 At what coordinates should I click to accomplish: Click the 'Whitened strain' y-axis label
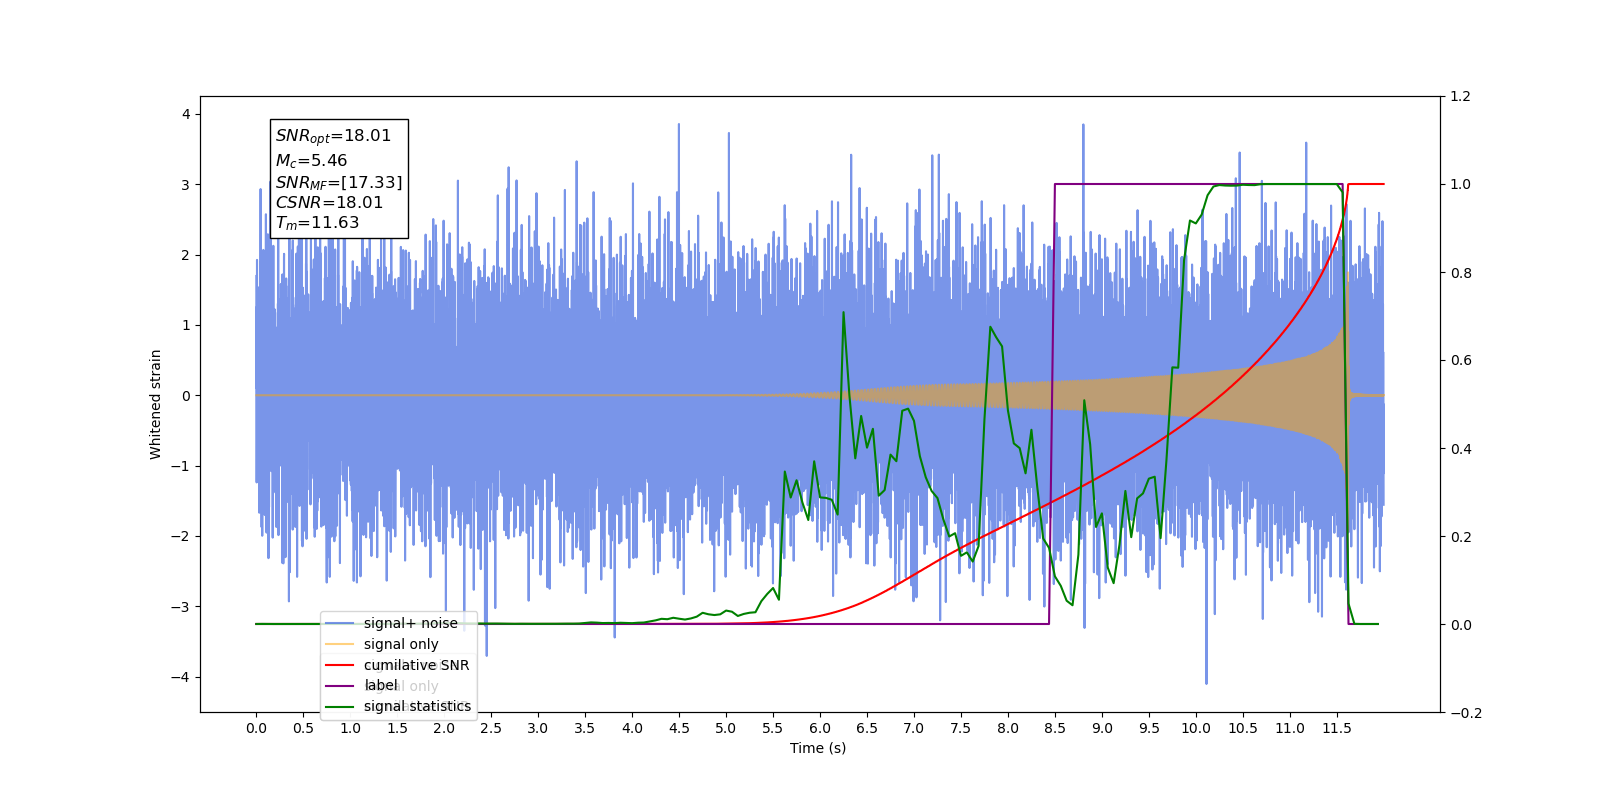(x=156, y=404)
